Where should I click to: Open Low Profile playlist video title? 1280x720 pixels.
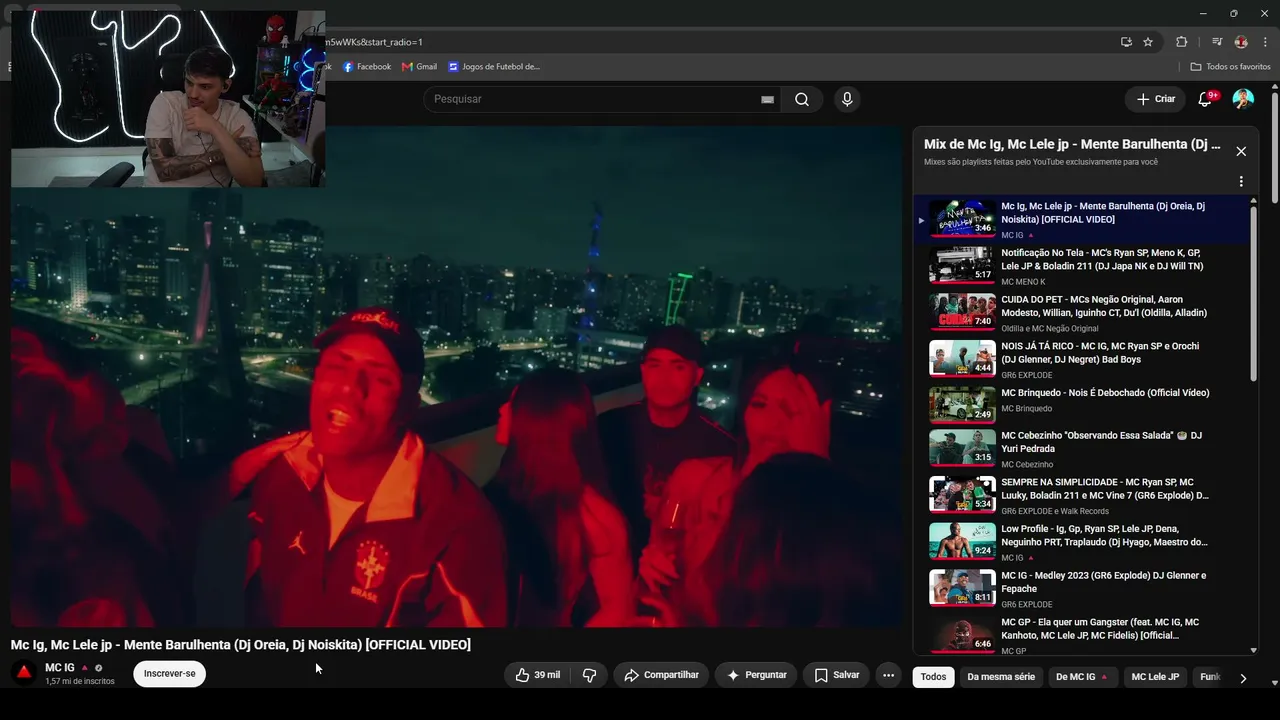(1105, 535)
